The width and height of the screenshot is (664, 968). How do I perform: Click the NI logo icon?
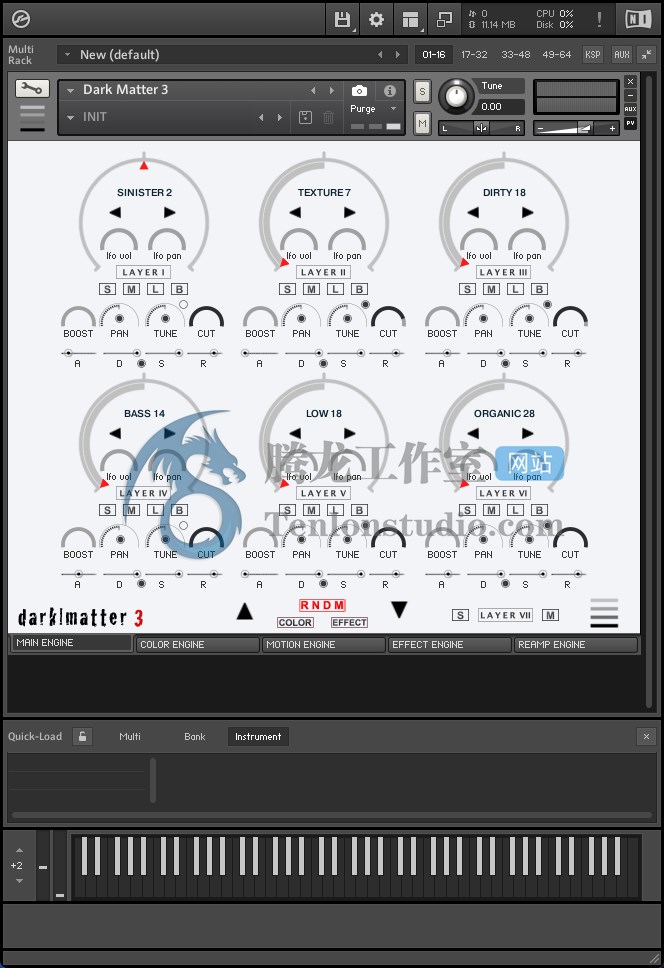pos(638,20)
